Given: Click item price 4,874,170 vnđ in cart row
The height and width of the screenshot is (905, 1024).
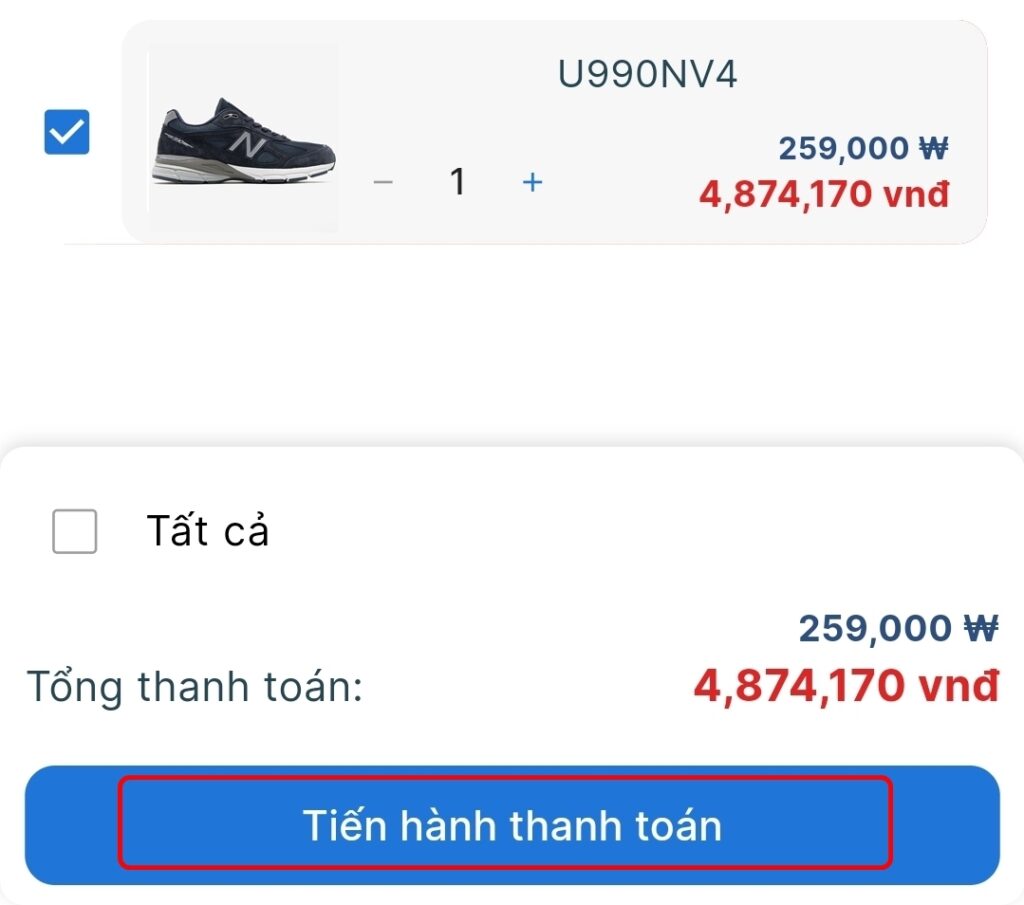Looking at the screenshot, I should coord(823,193).
